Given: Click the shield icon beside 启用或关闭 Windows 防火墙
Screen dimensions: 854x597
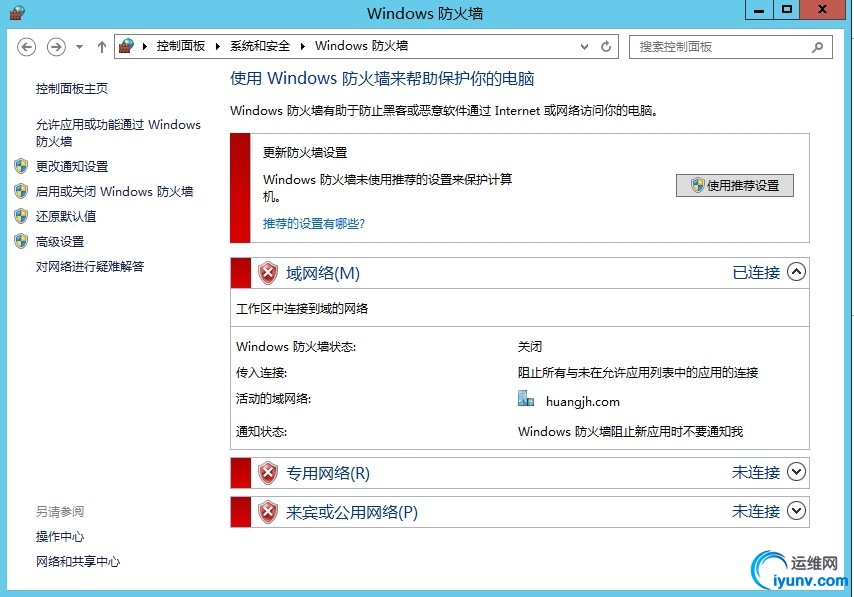Looking at the screenshot, I should click(x=21, y=191).
